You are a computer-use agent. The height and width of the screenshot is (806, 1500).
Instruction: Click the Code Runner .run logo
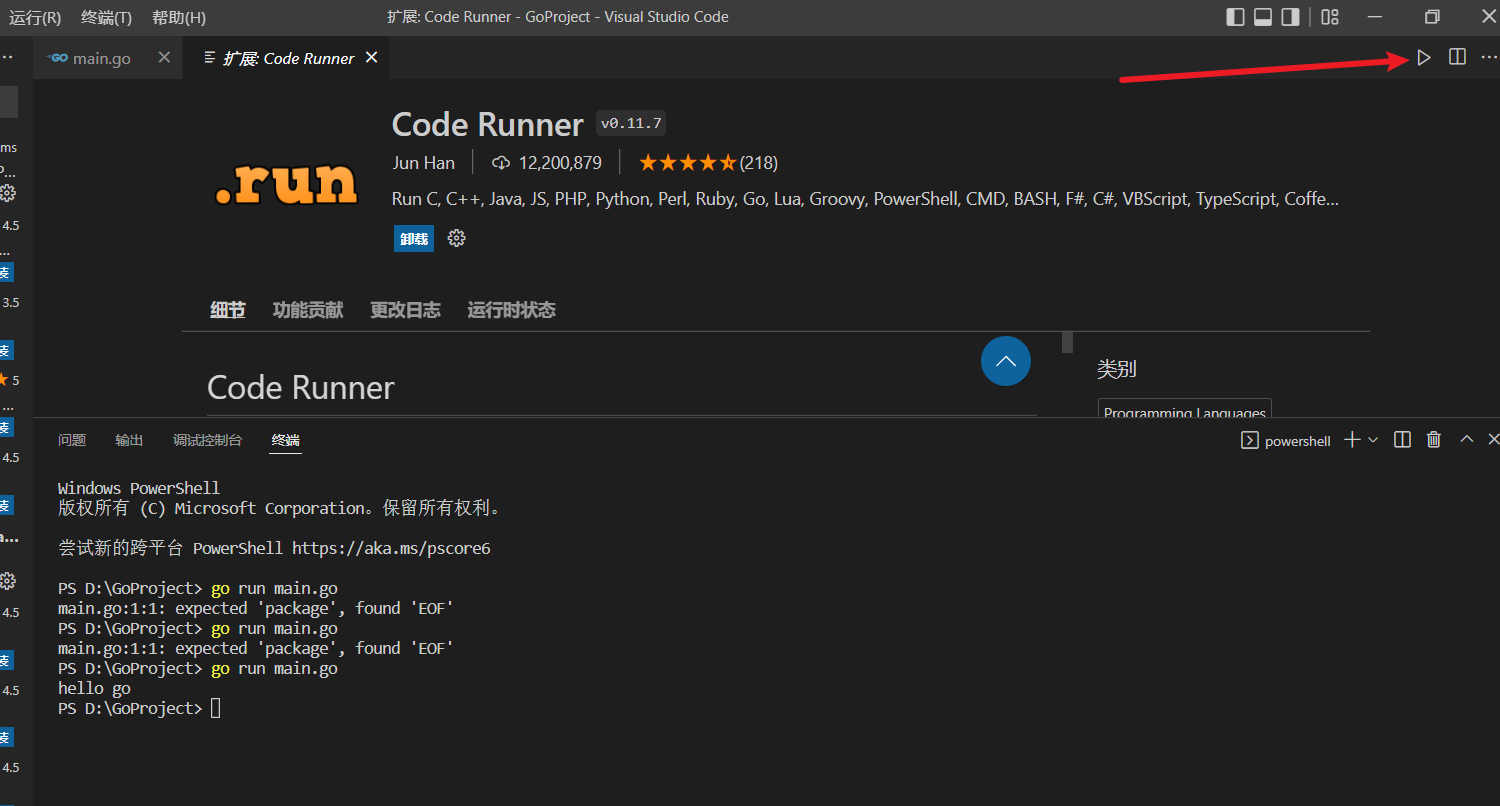[287, 184]
